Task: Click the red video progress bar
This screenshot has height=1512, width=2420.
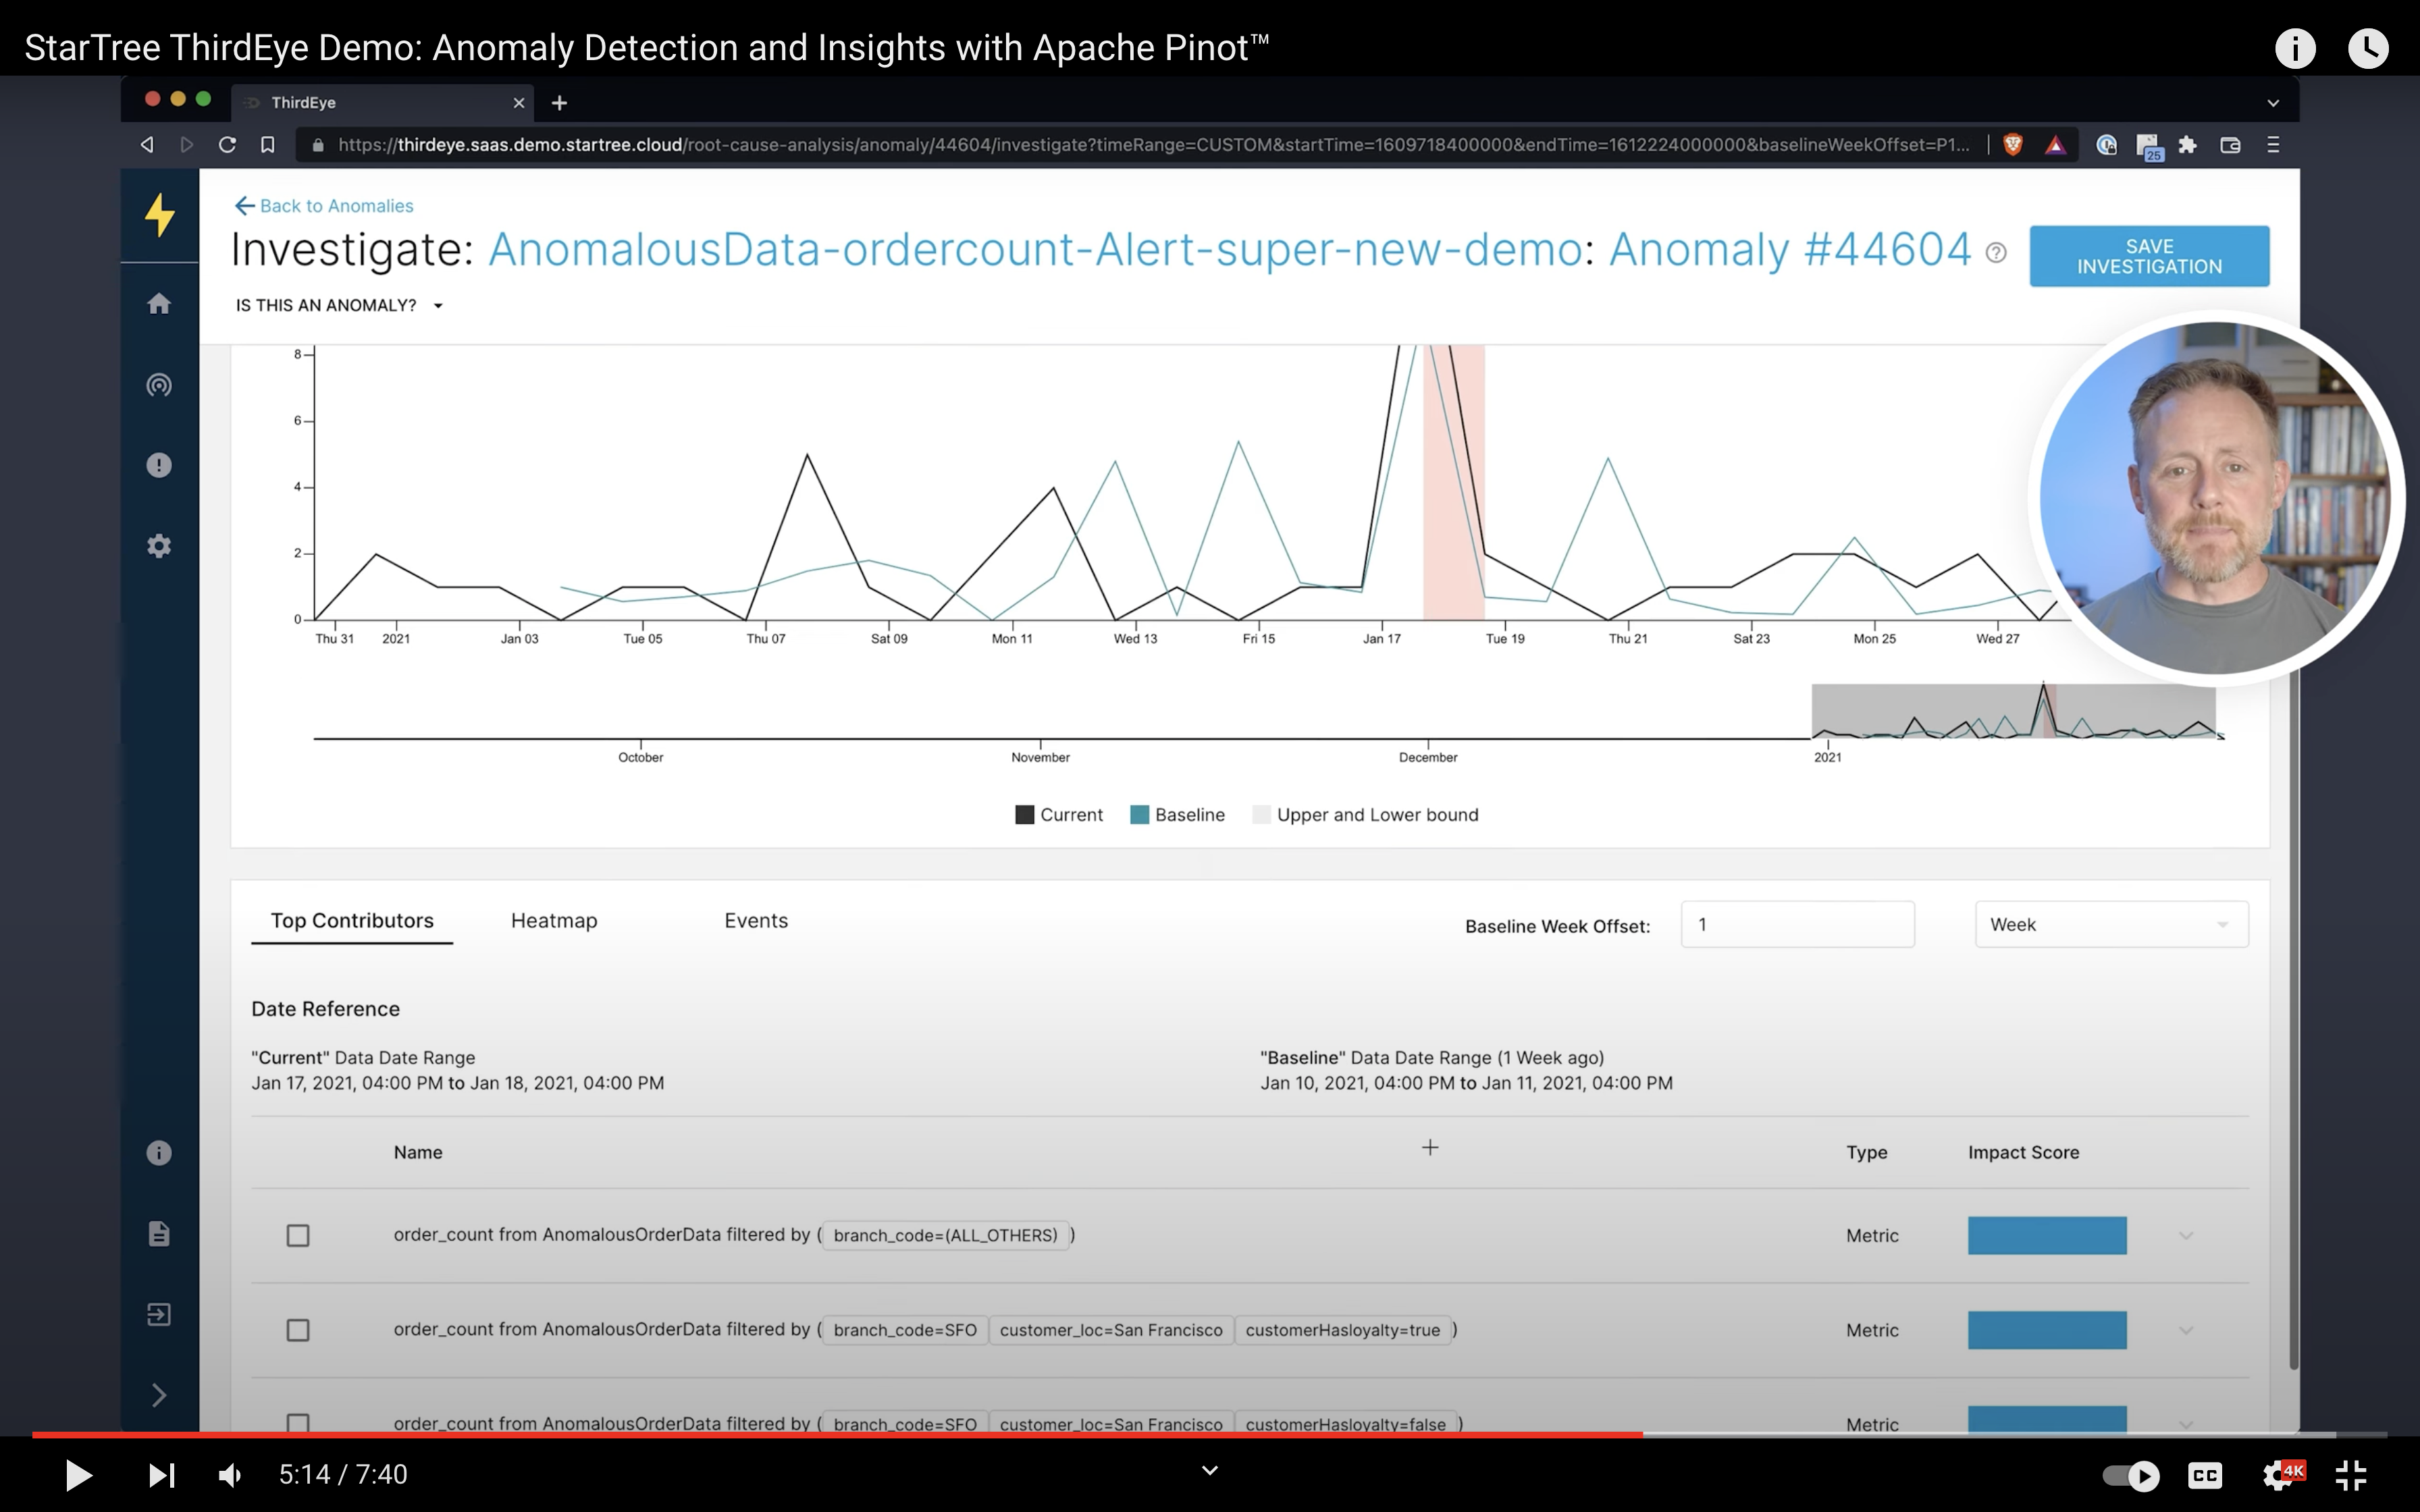Action: pos(836,1434)
